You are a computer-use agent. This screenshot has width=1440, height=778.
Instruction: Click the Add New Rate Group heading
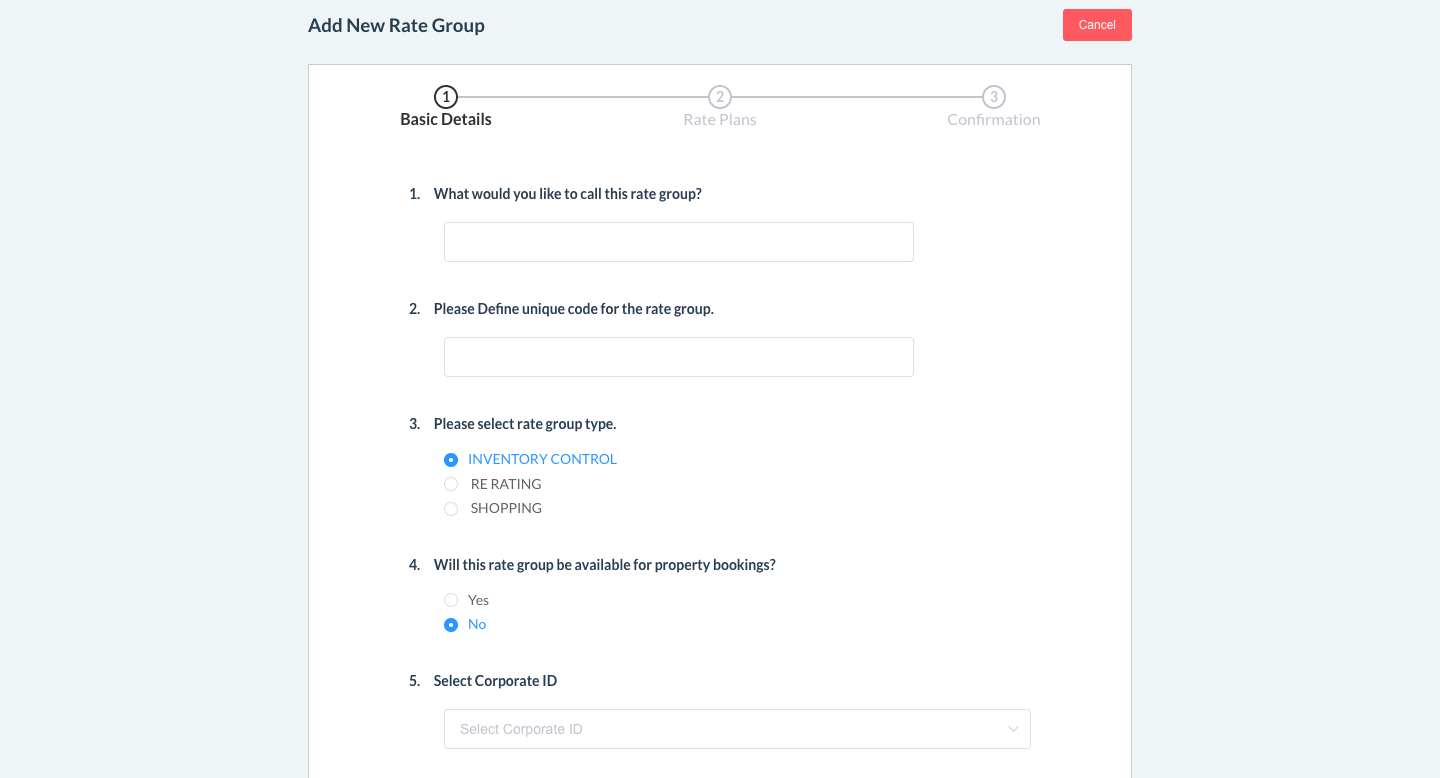click(x=396, y=26)
